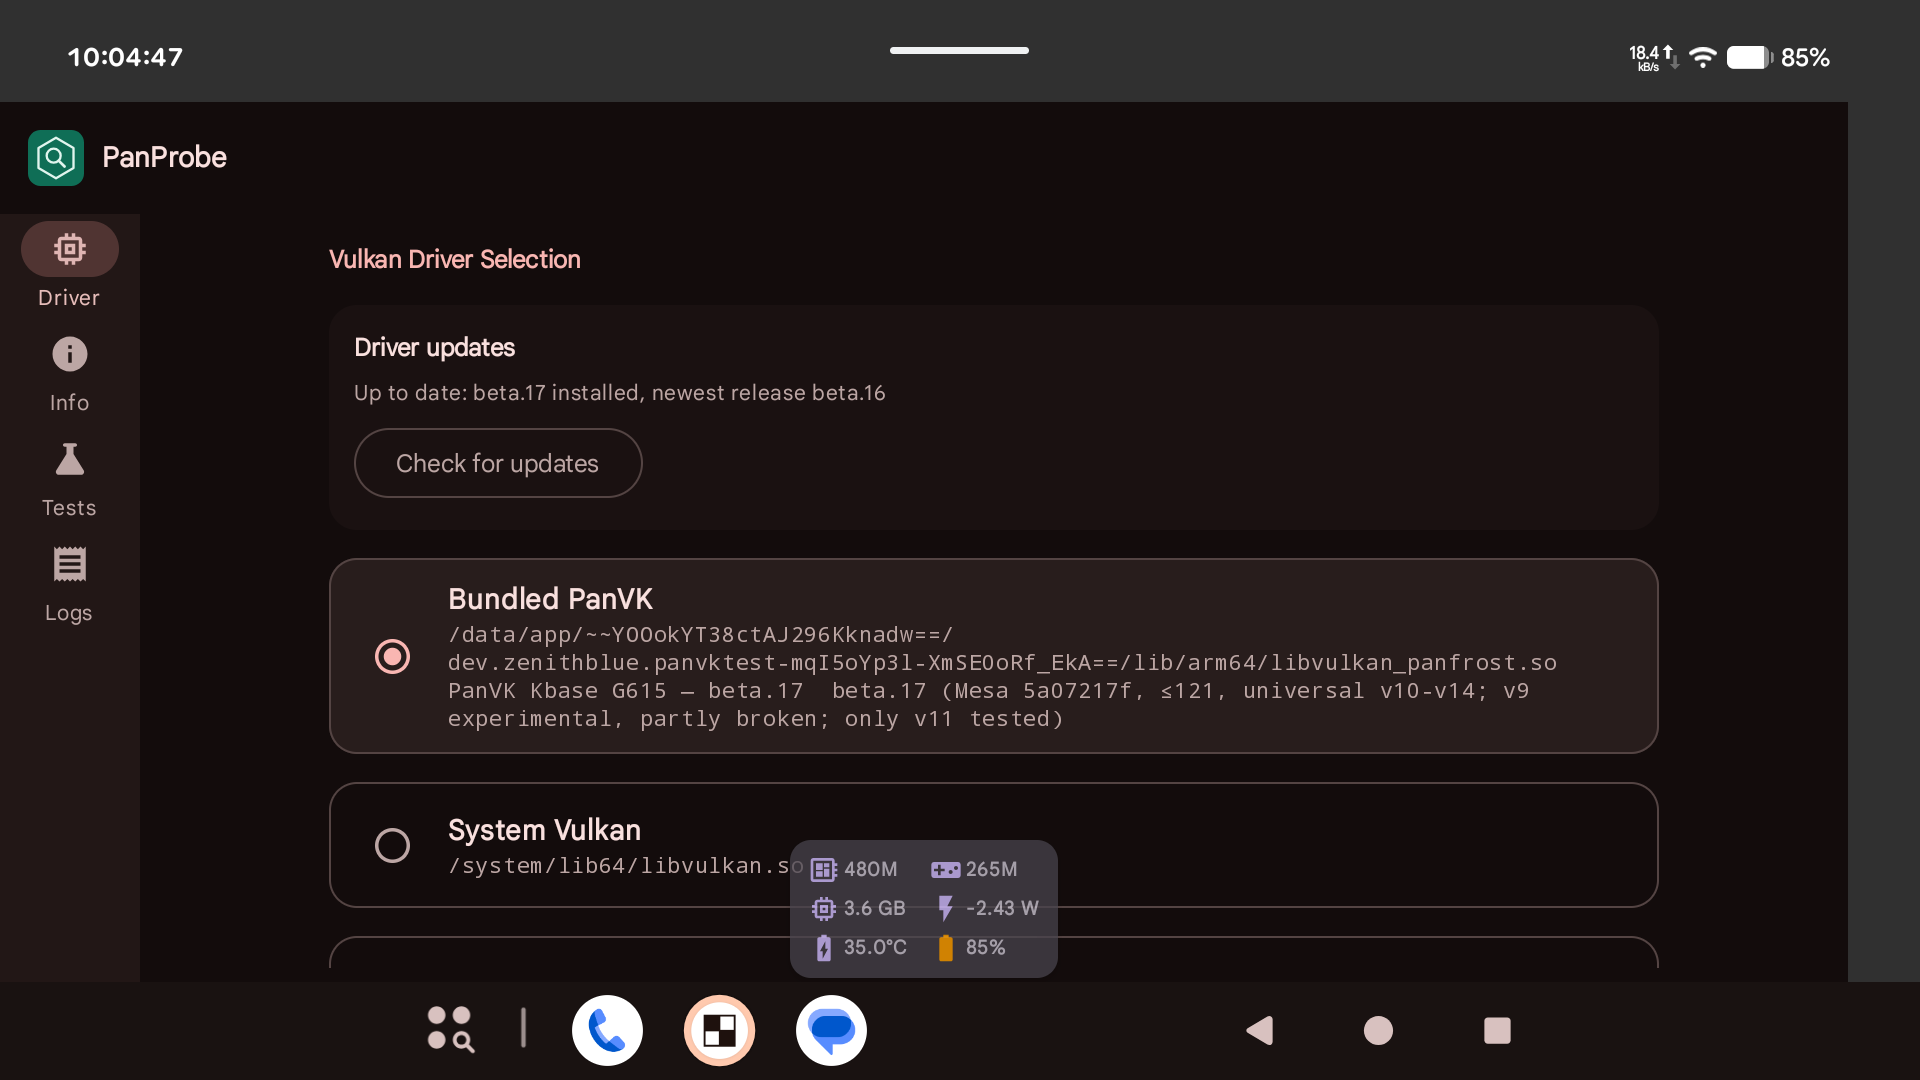Image resolution: width=1920 pixels, height=1080 pixels.
Task: Open the app drawer search icon
Action: coord(450,1030)
